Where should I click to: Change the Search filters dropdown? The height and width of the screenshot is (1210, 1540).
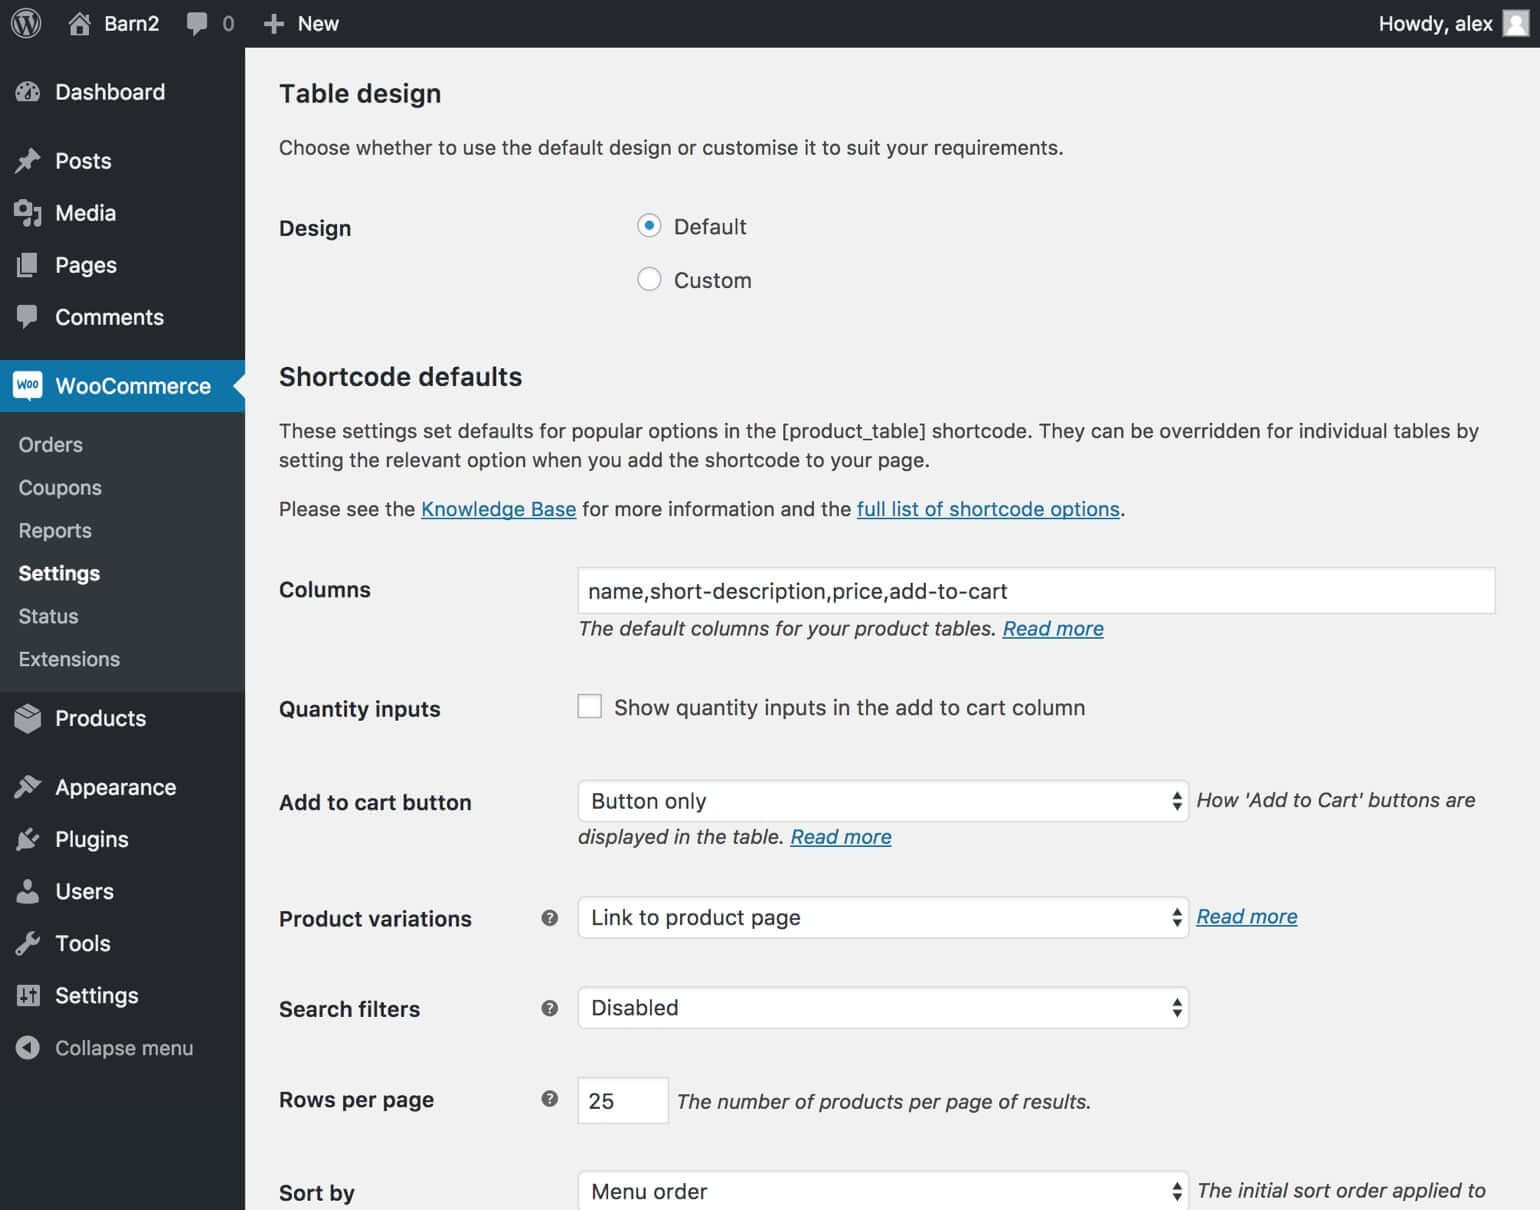pyautogui.click(x=881, y=1008)
